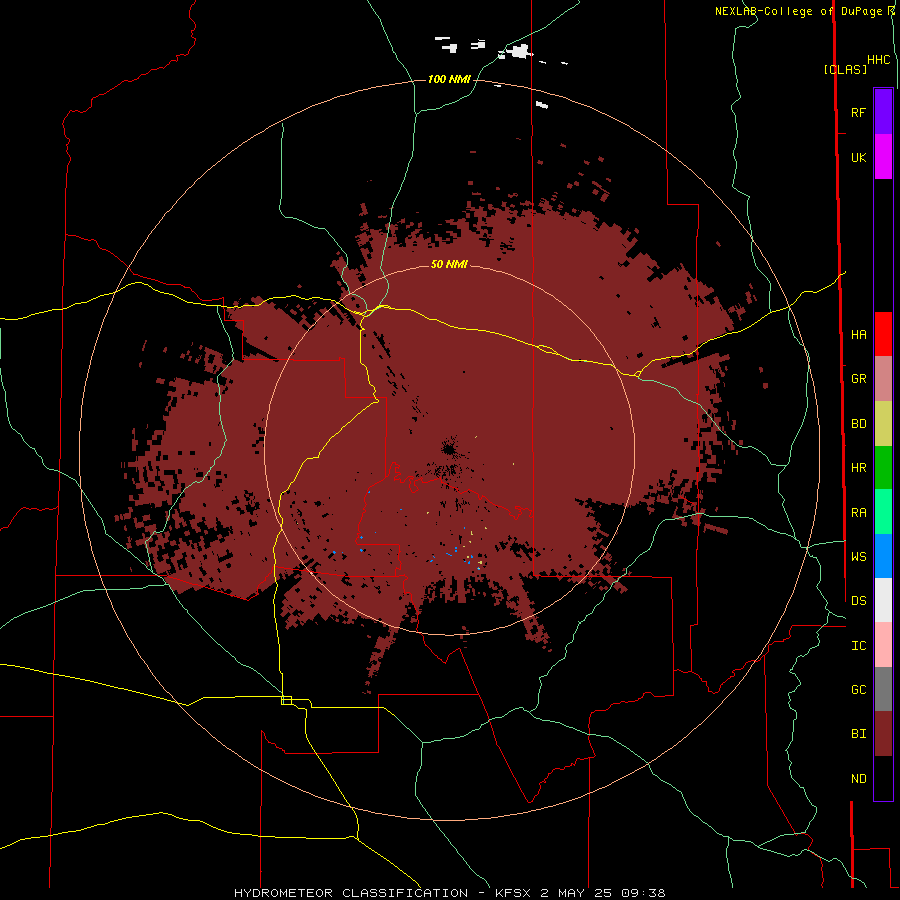900x900 pixels.
Task: Click the BI legend label
Action: tap(858, 734)
